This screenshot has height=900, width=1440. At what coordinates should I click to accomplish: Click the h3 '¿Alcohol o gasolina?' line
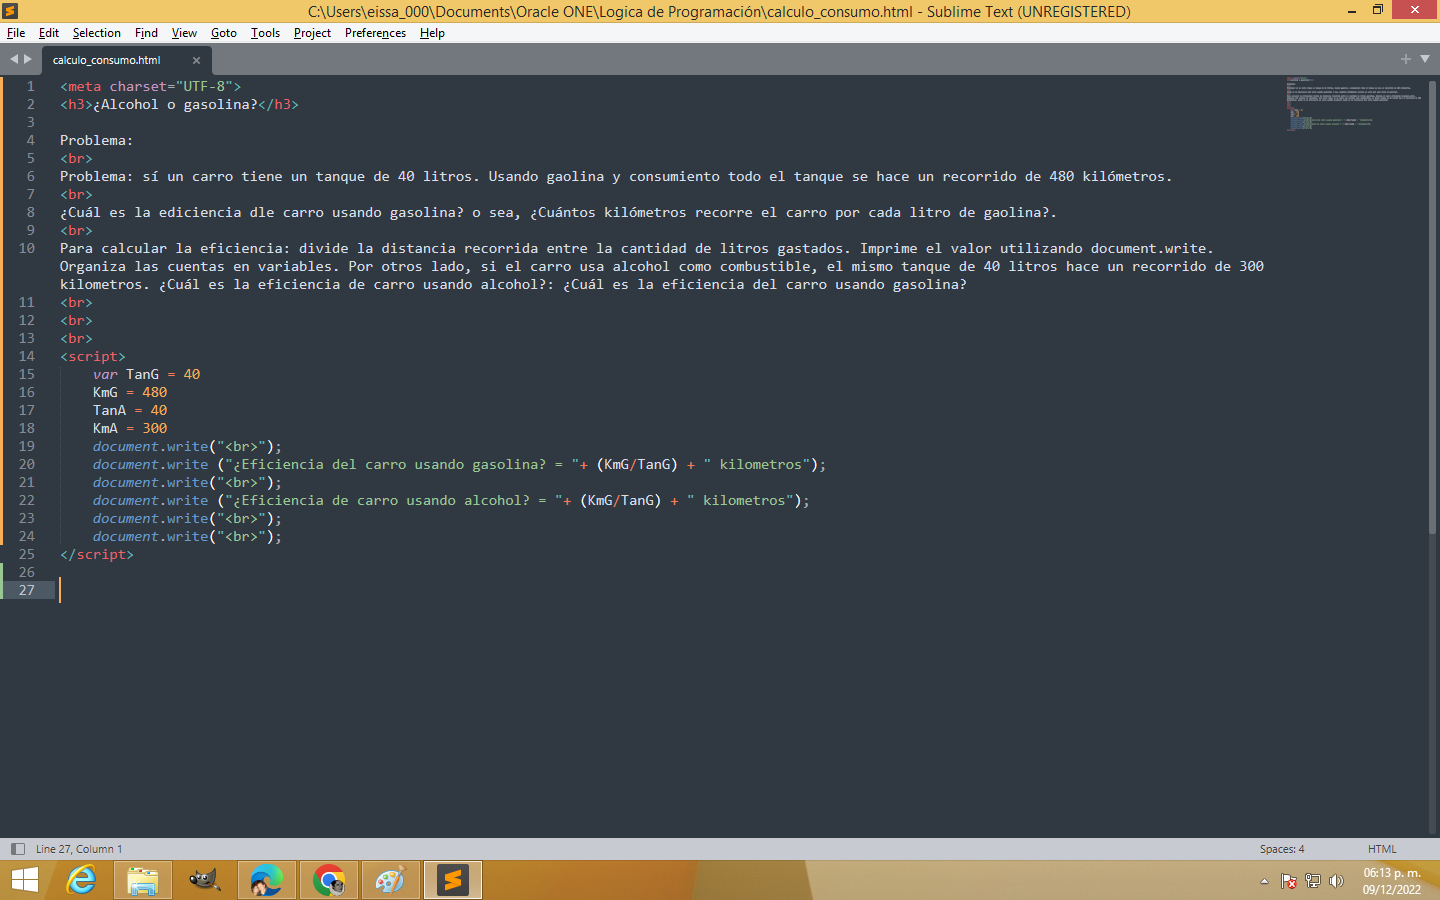tap(179, 104)
